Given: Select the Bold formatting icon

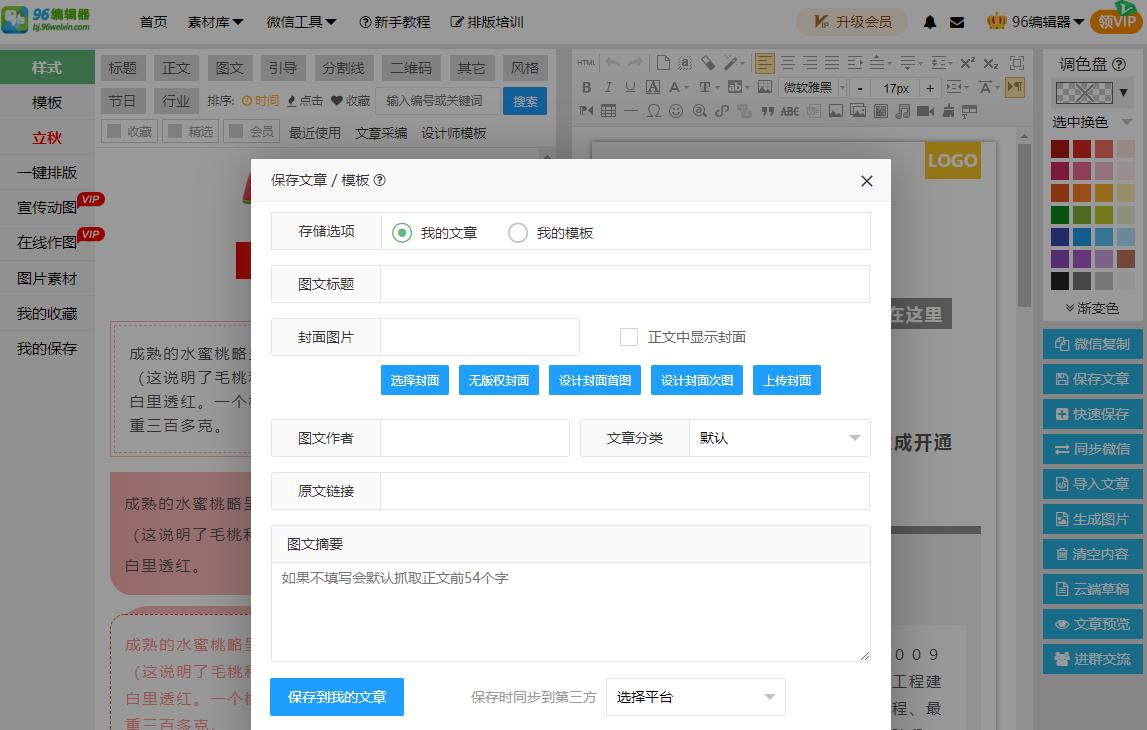Looking at the screenshot, I should (x=586, y=87).
